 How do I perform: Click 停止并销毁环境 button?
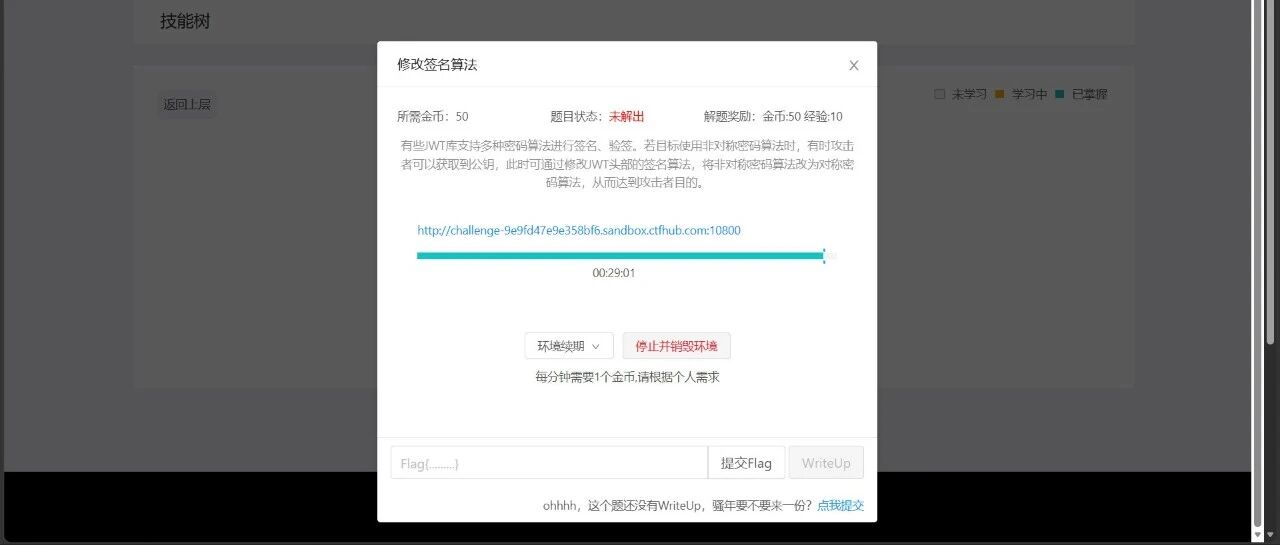coord(677,346)
